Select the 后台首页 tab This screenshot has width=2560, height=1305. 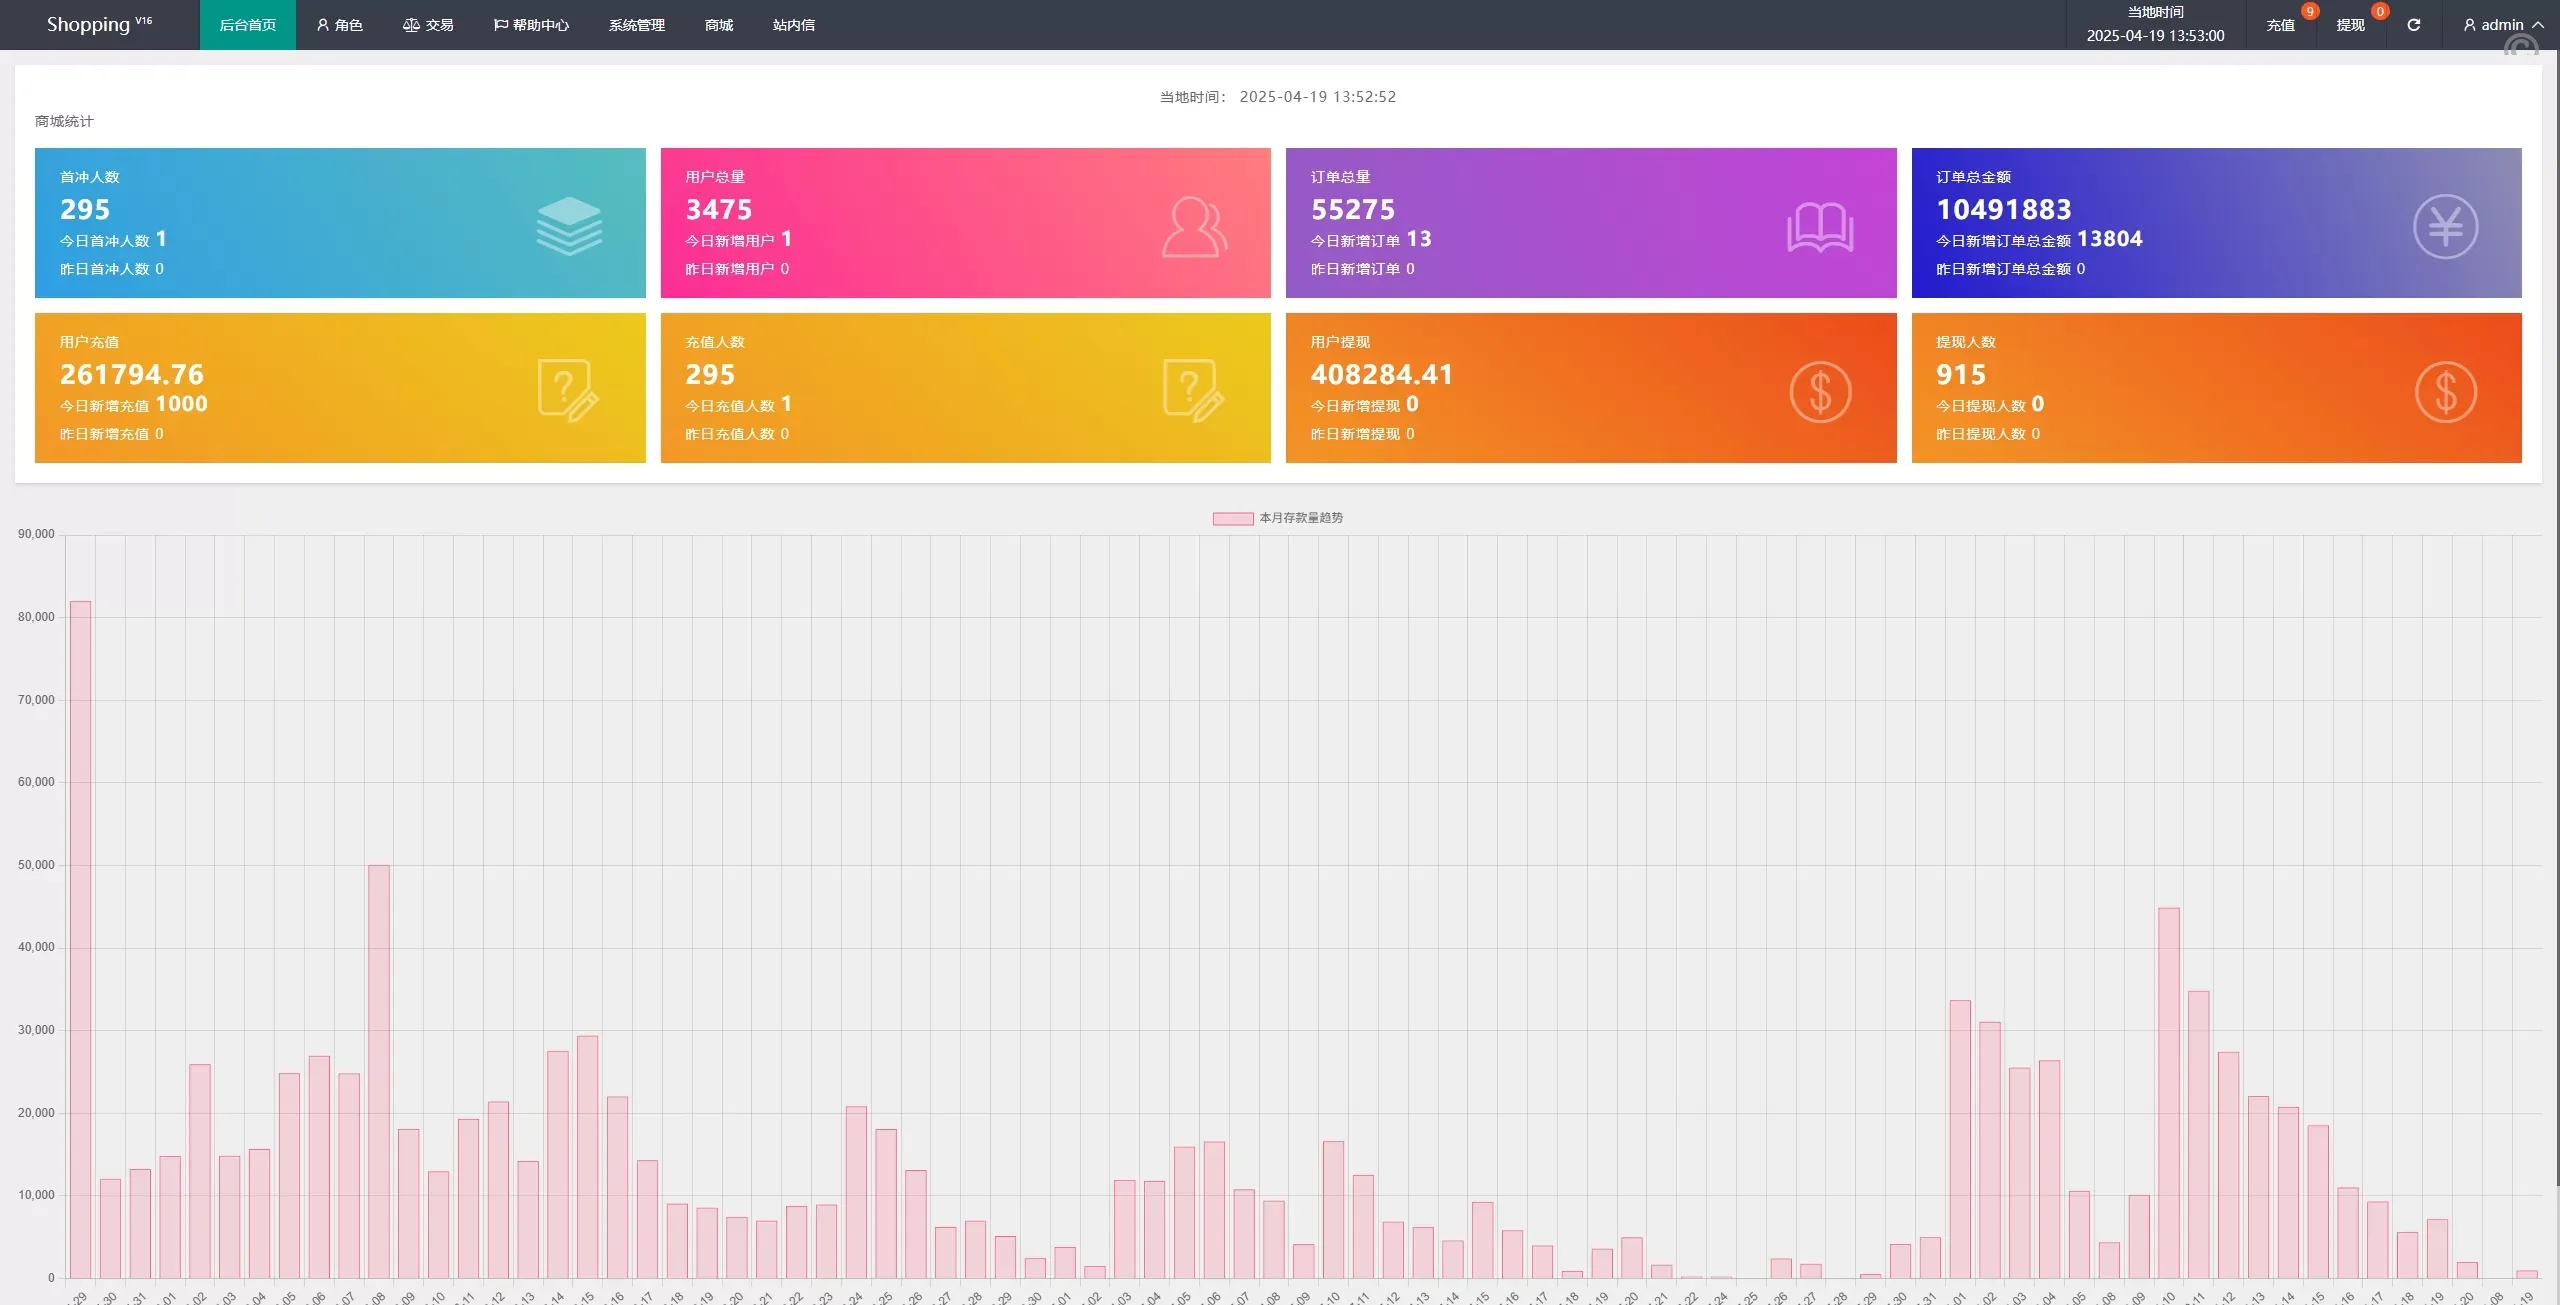pyautogui.click(x=247, y=25)
